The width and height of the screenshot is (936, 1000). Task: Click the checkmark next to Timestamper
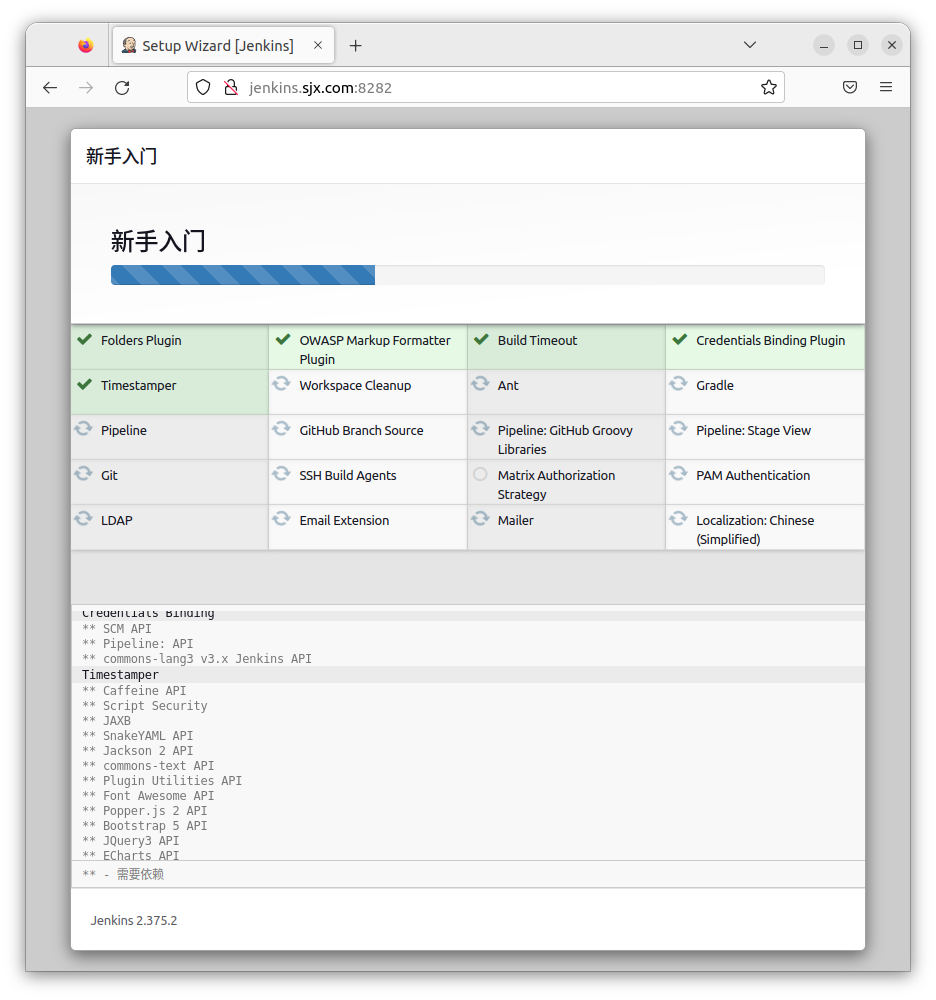coord(84,384)
